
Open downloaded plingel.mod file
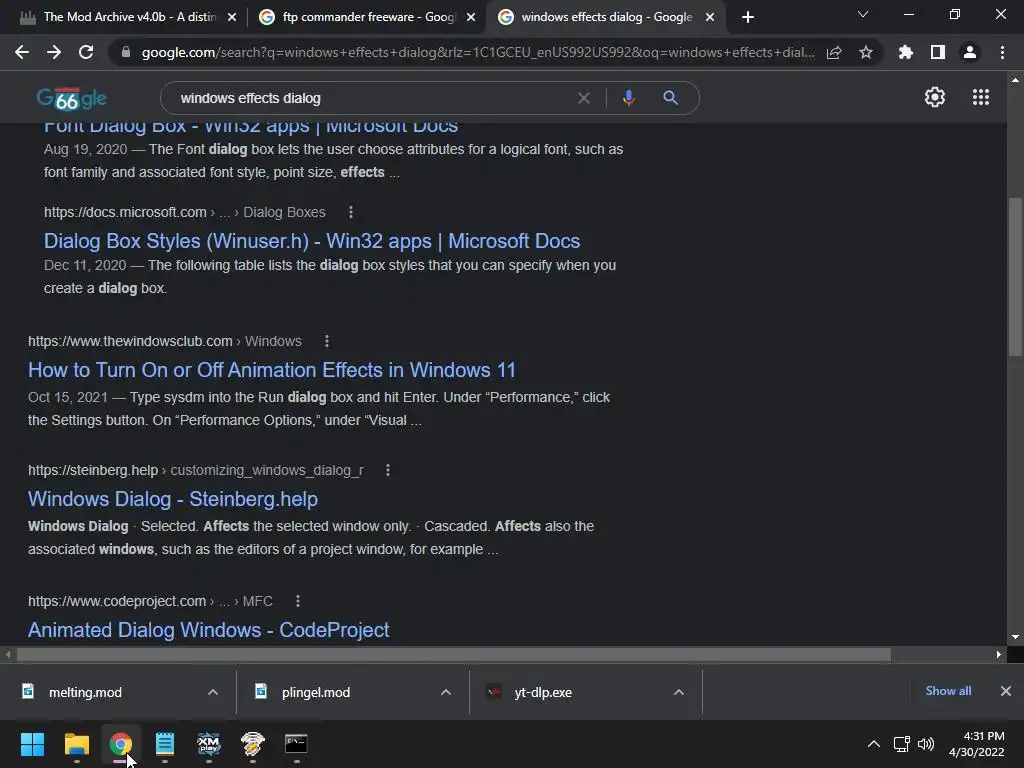click(315, 692)
